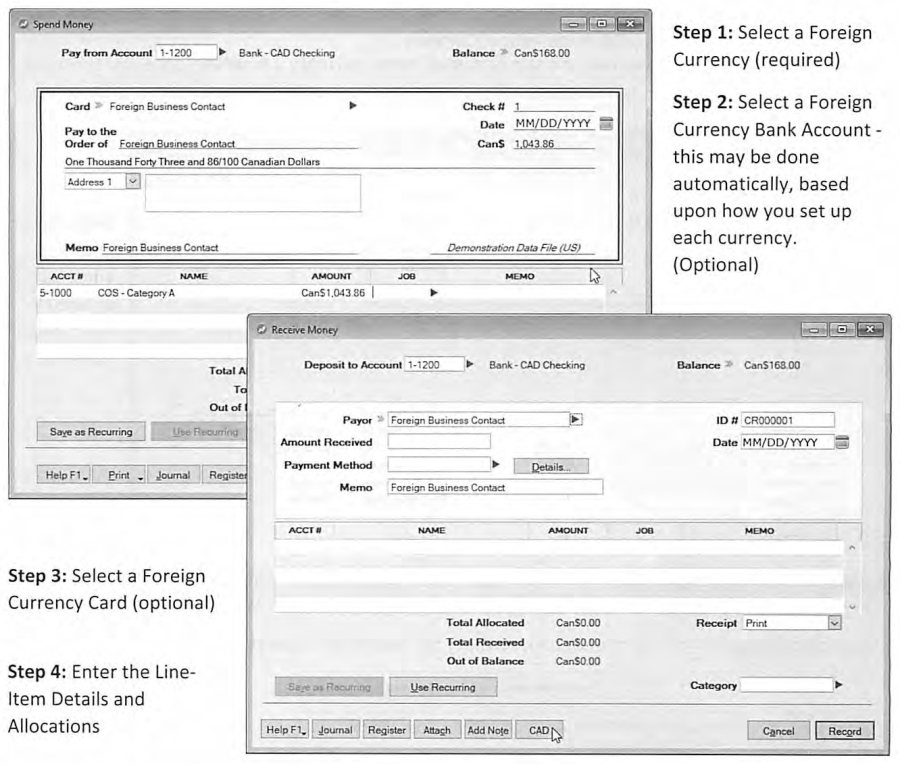Click ID # field CR000001
Image resolution: width=900 pixels, height=764 pixels.
click(787, 420)
